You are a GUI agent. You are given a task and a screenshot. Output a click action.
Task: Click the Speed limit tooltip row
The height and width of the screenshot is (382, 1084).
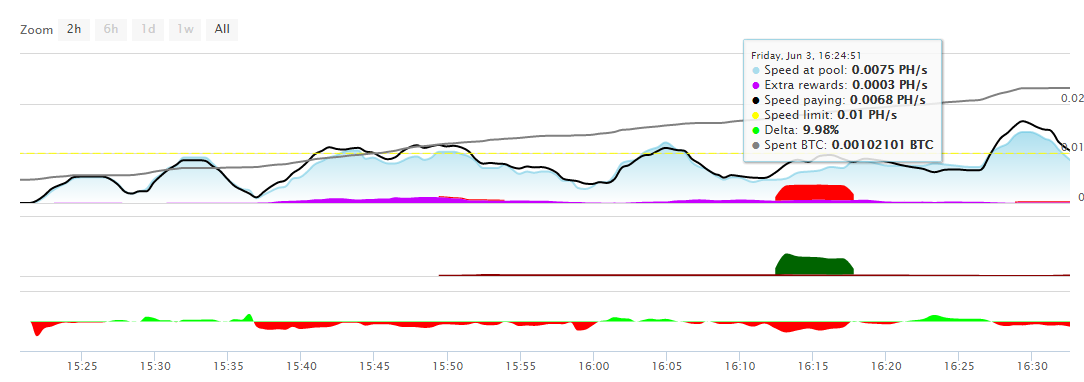(x=824, y=115)
